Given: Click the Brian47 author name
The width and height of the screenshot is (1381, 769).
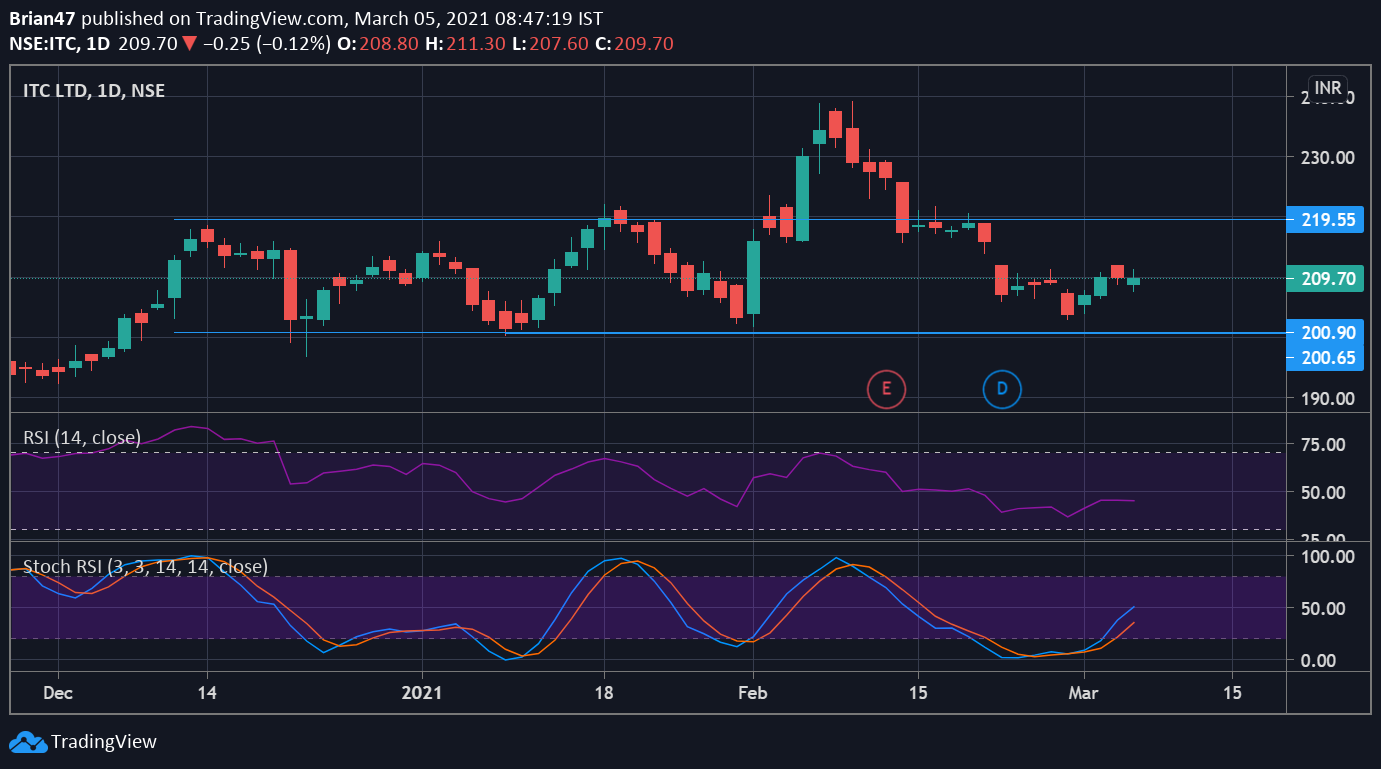Looking at the screenshot, I should [40, 19].
